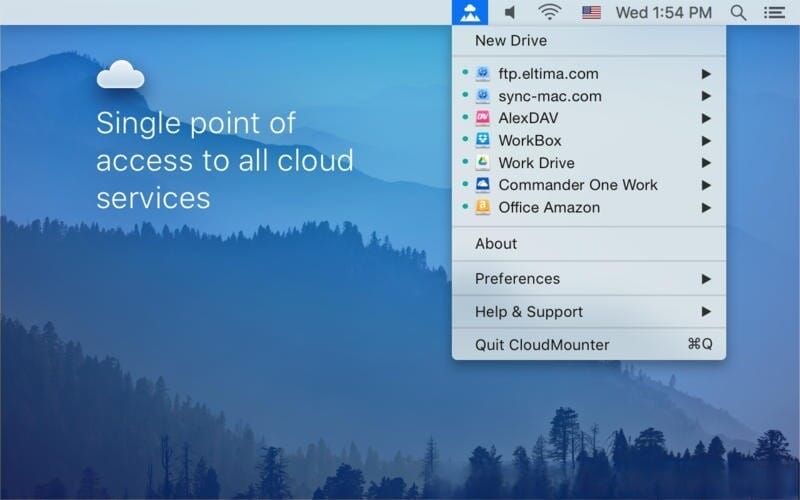The width and height of the screenshot is (800, 500).
Task: Click the ⌘Q shortcut label
Action: tap(699, 344)
